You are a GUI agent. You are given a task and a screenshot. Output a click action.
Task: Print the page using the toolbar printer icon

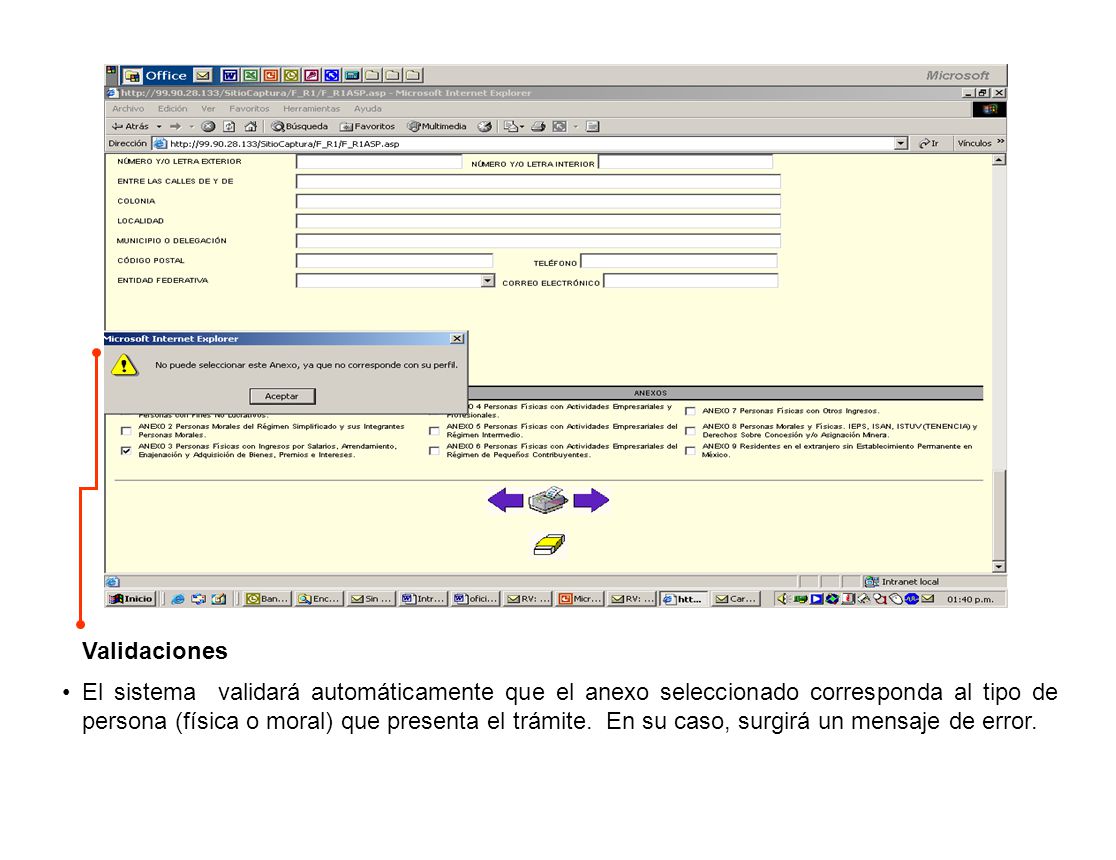pyautogui.click(x=538, y=127)
